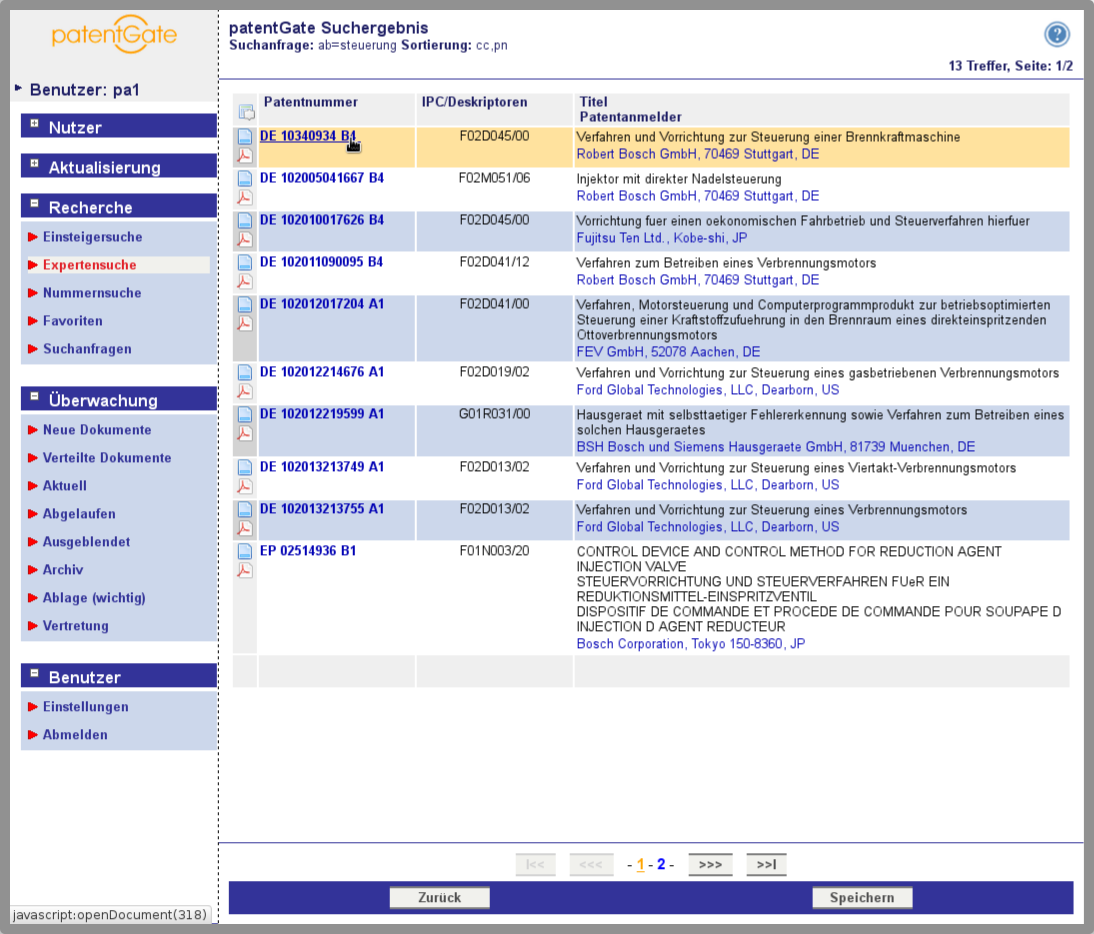Click the select-all documents icon in table header
1094x934 pixels.
(x=246, y=112)
